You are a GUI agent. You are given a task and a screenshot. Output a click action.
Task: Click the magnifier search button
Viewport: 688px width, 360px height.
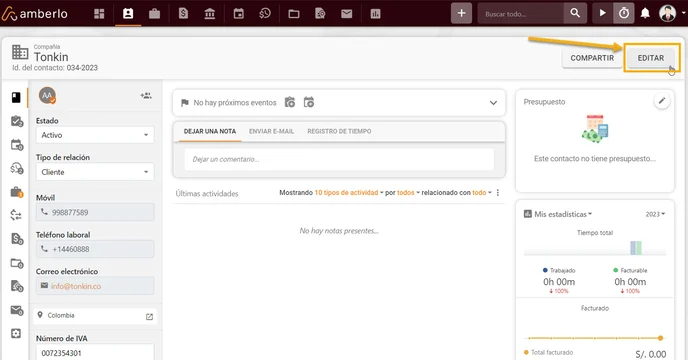[575, 14]
